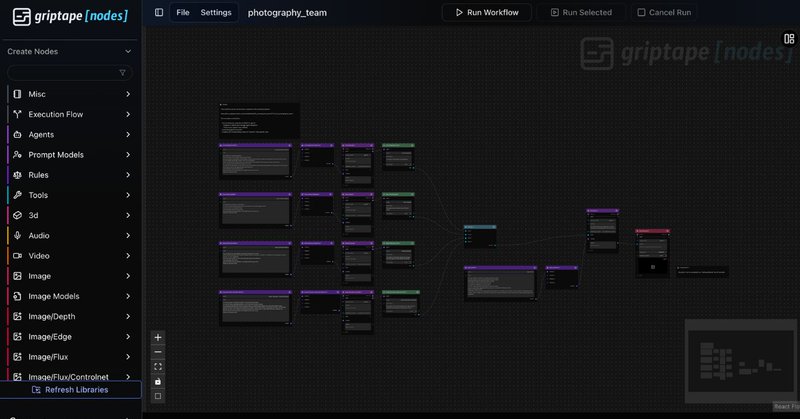800x419 pixels.
Task: Expand the Image/Depth chevron
Action: (x=128, y=316)
